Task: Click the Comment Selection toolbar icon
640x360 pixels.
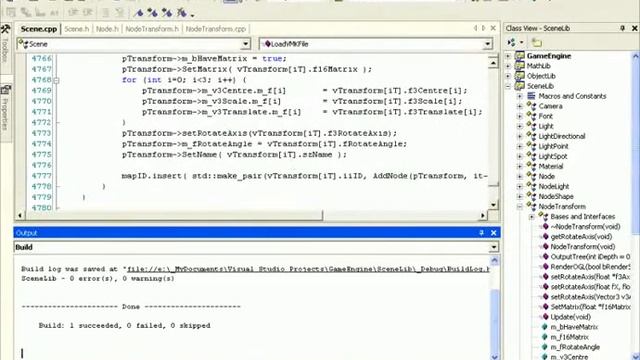Action: (105, 13)
